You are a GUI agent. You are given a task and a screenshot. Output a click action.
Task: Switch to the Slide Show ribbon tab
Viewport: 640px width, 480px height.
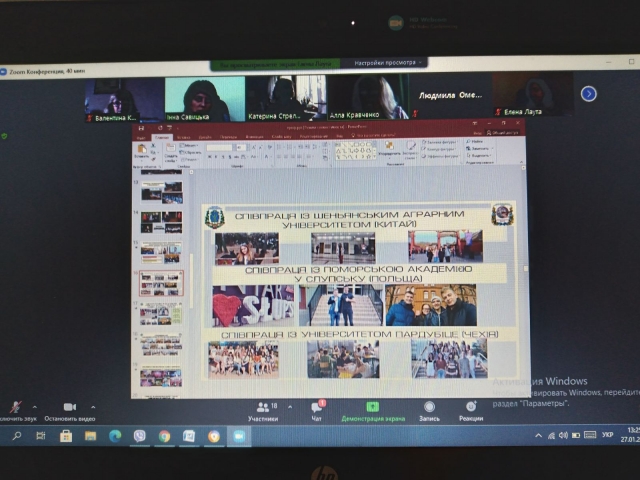point(282,137)
